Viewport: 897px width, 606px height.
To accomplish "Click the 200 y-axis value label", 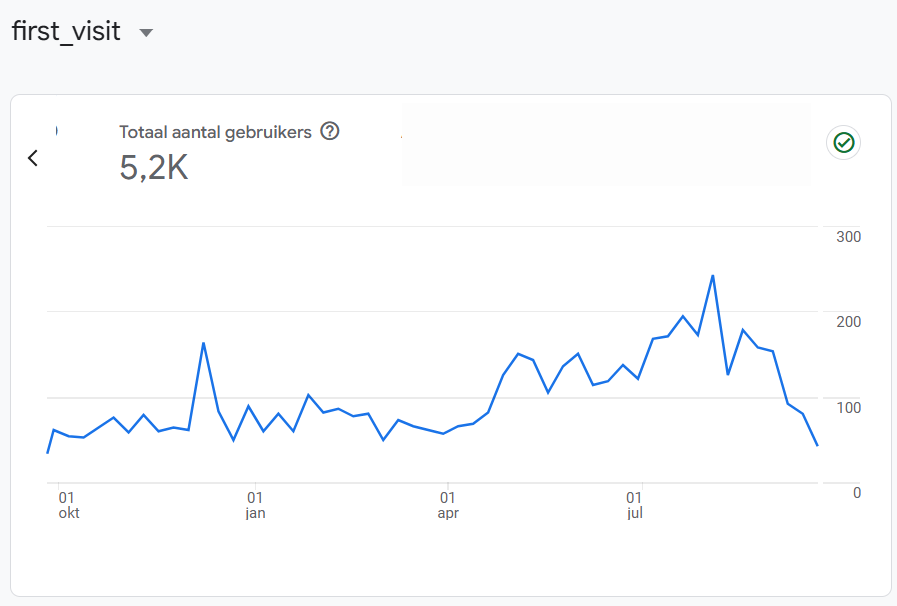I will tap(849, 322).
